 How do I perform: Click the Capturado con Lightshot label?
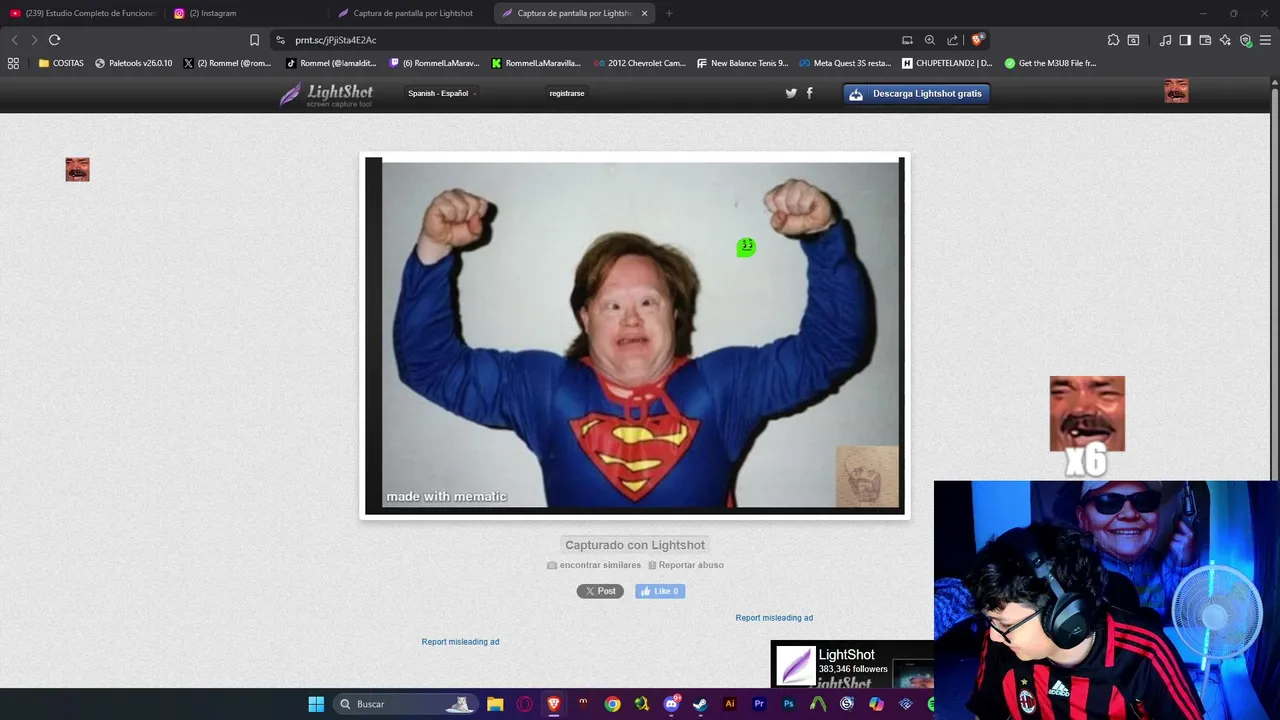point(635,545)
